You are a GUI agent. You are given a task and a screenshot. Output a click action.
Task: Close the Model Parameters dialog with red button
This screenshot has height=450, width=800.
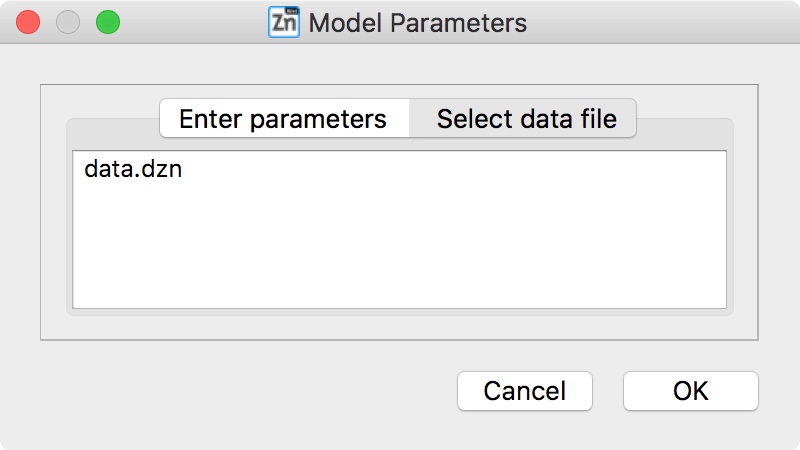[28, 22]
